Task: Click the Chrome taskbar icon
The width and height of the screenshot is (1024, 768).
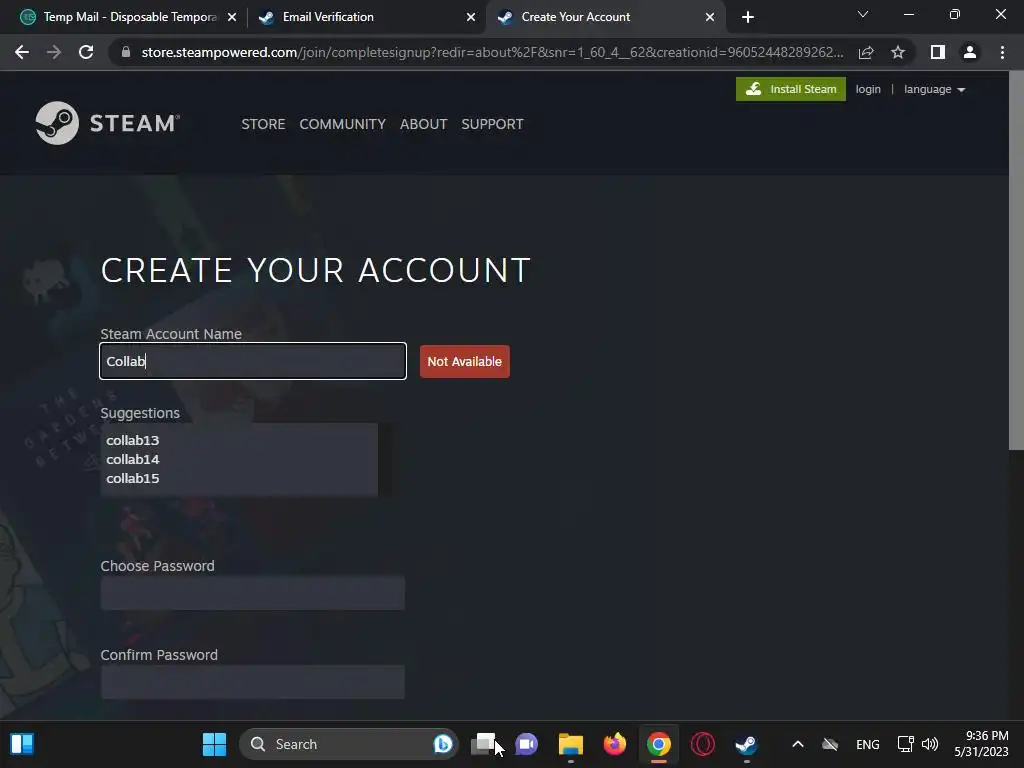Action: [659, 744]
